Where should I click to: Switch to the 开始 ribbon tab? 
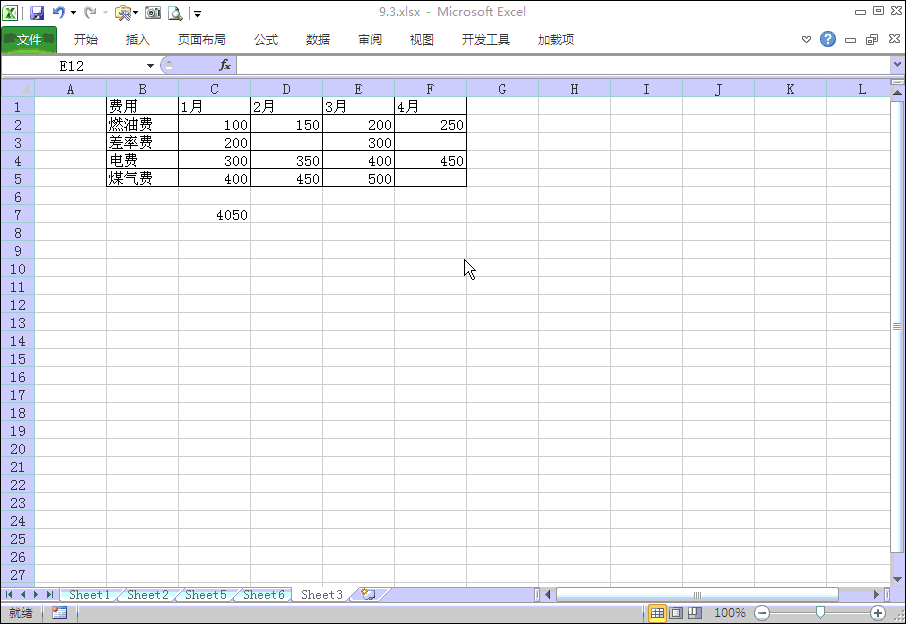pos(86,39)
